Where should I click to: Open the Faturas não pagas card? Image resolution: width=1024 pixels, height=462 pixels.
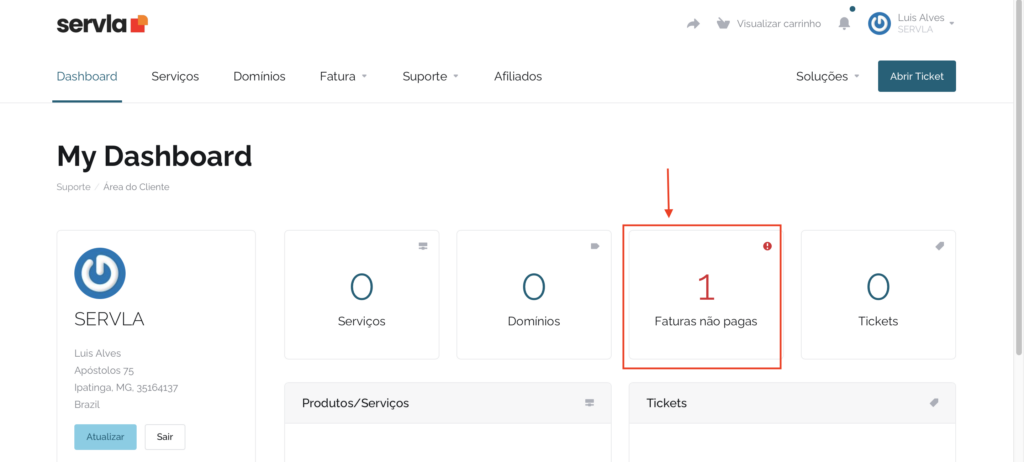706,295
